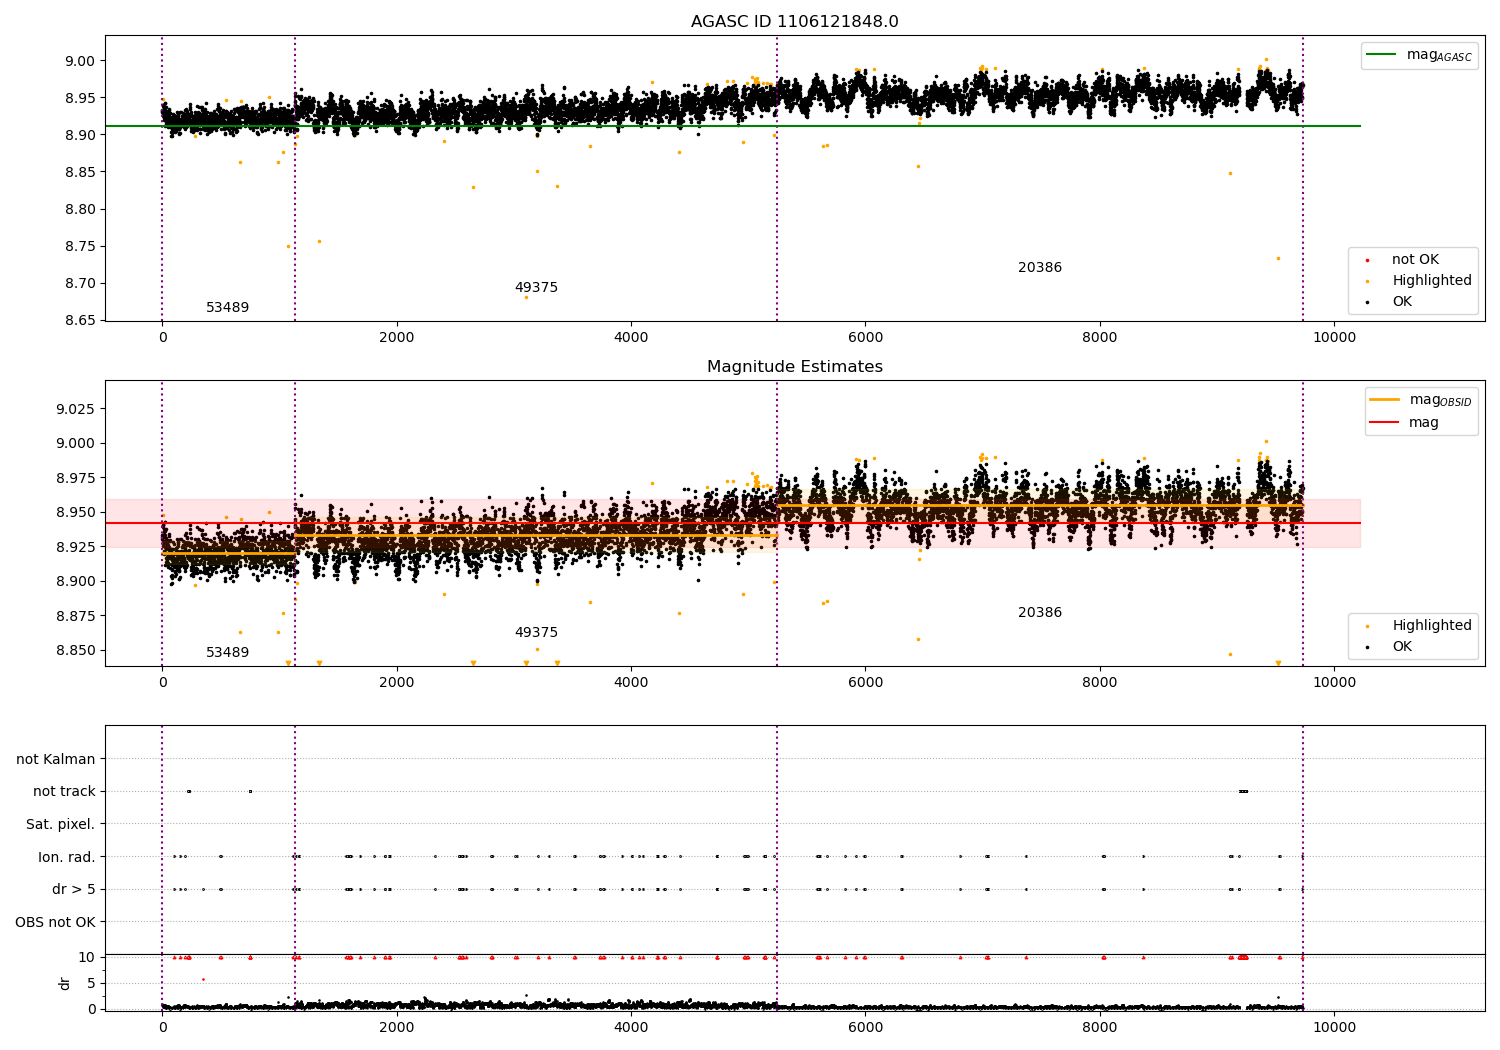Image resolution: width=1500 pixels, height=1050 pixels.
Task: Click y-axis tick 8.850 on middle plot
Action: (76, 651)
